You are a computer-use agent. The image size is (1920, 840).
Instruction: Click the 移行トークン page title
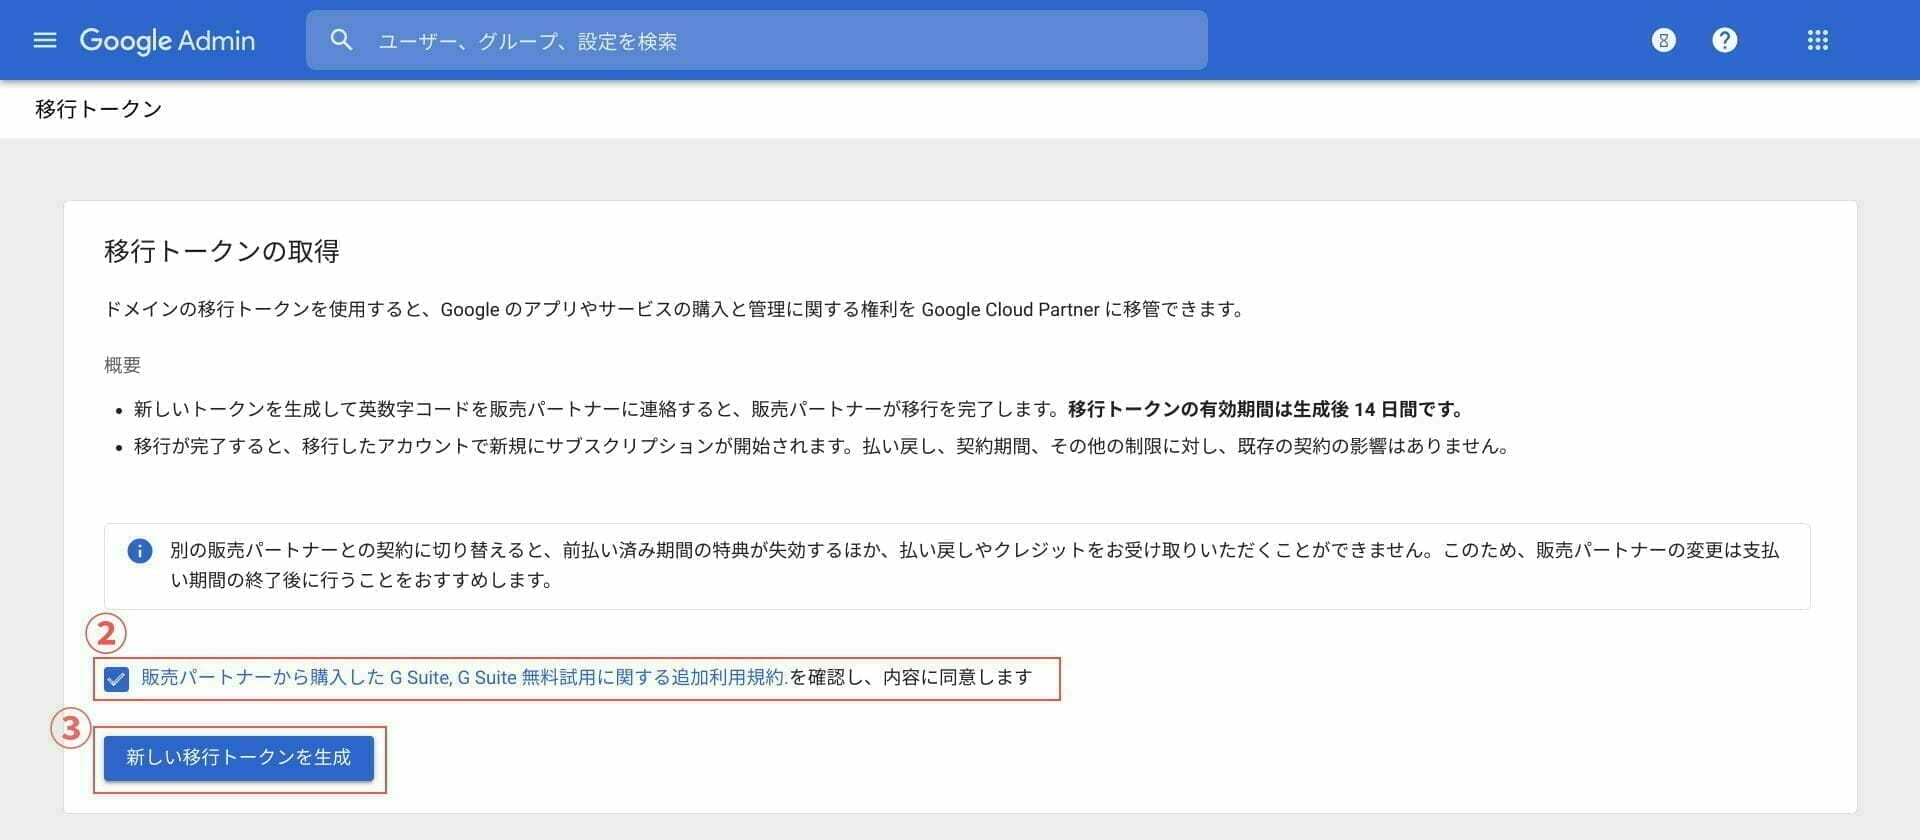pos(99,109)
